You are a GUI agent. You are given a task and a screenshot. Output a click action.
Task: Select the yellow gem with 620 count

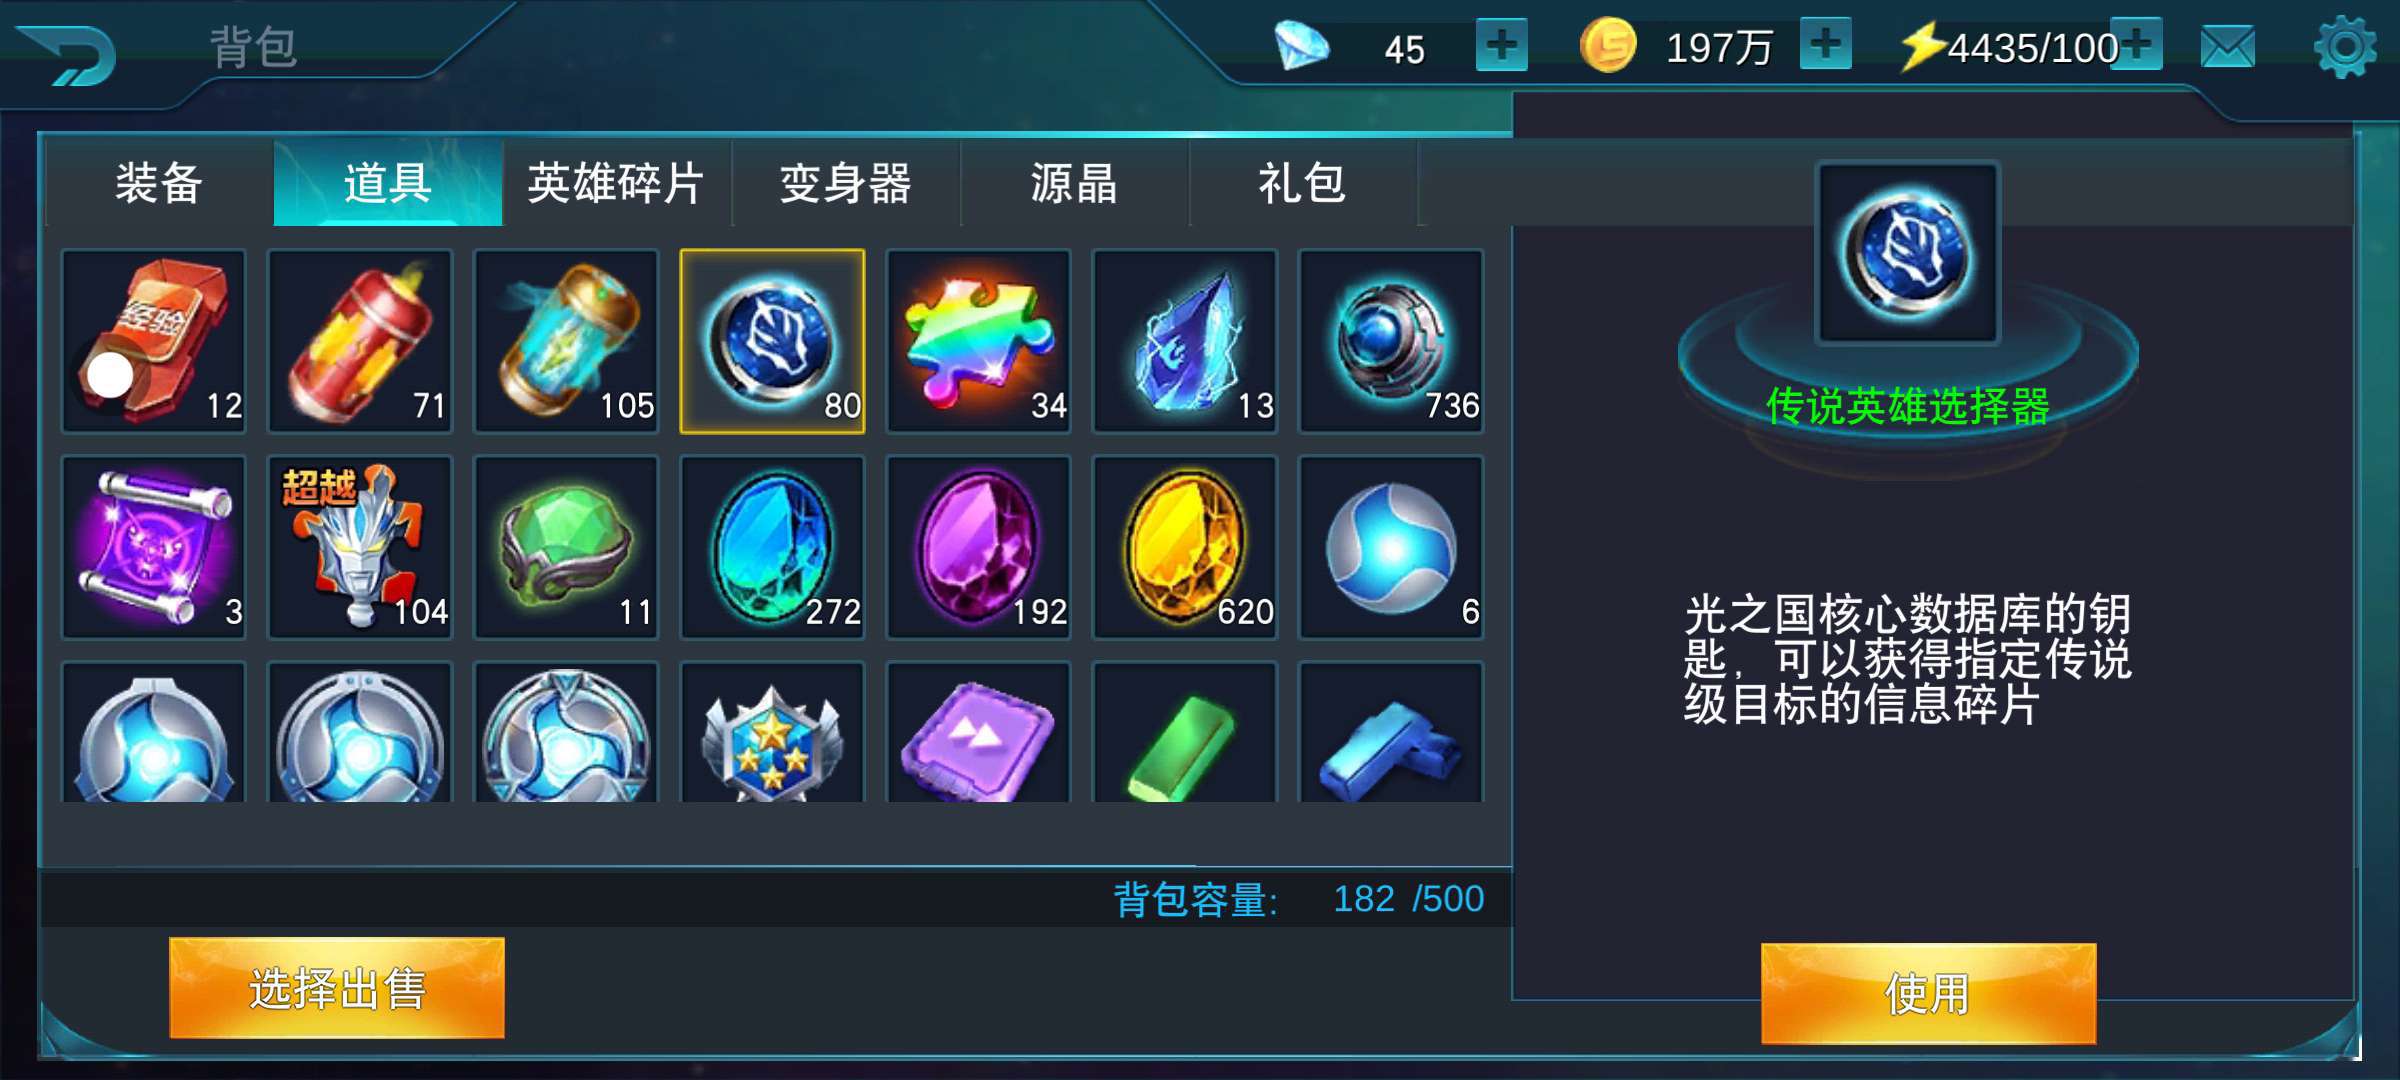pyautogui.click(x=1184, y=547)
